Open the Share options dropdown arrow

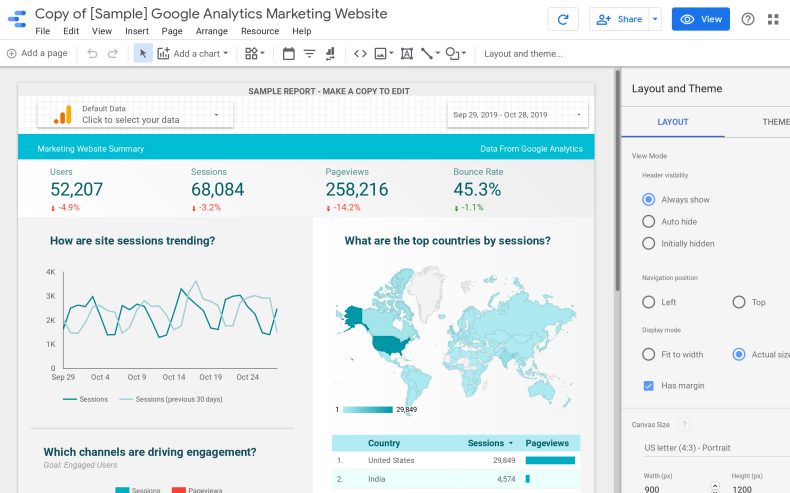[655, 19]
